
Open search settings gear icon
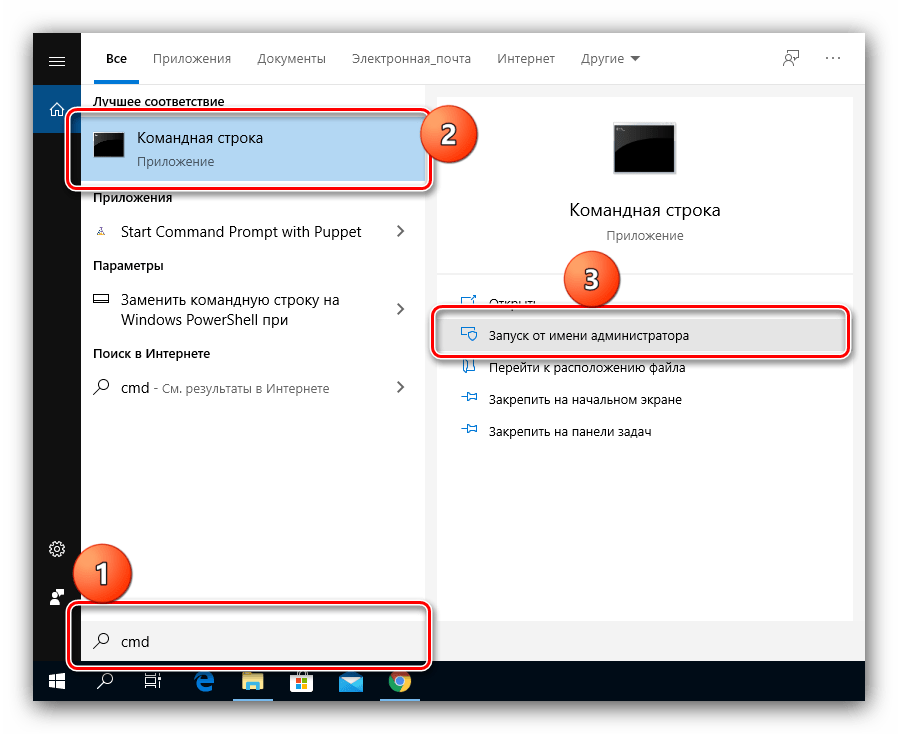pyautogui.click(x=57, y=549)
